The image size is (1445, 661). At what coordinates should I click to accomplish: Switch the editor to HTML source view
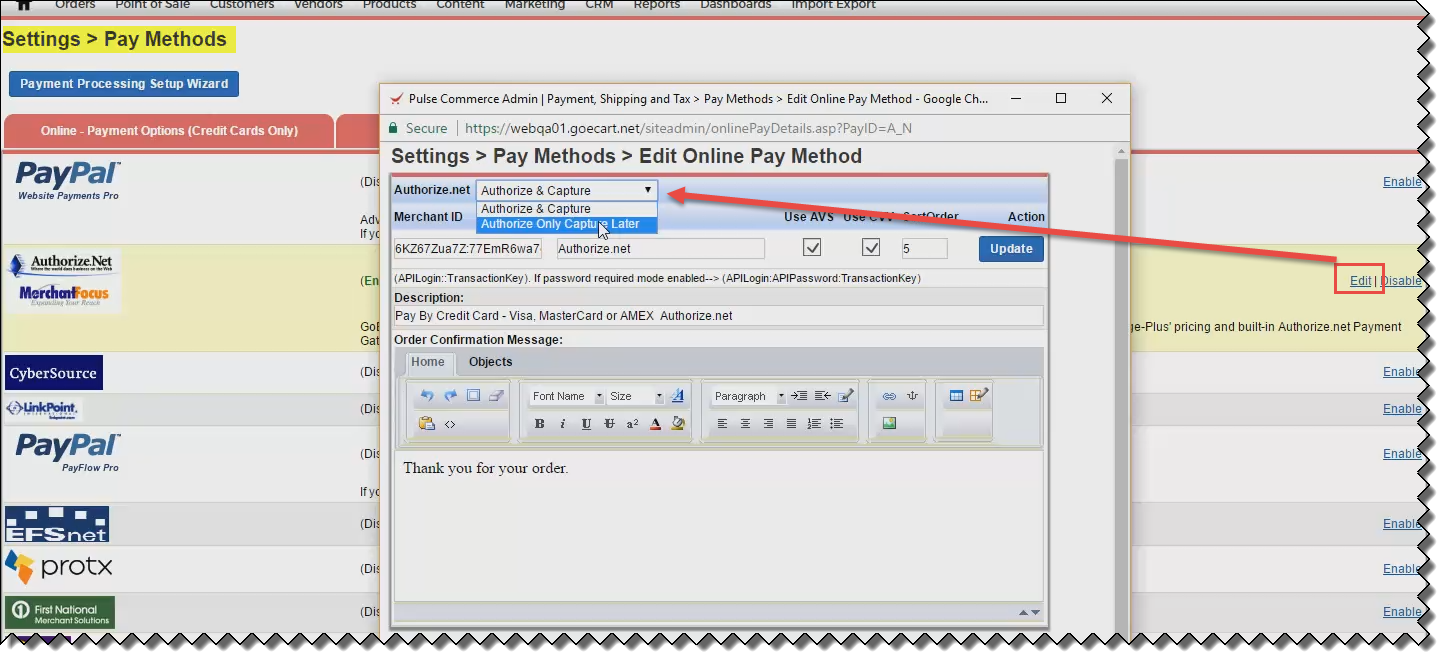tap(450, 424)
